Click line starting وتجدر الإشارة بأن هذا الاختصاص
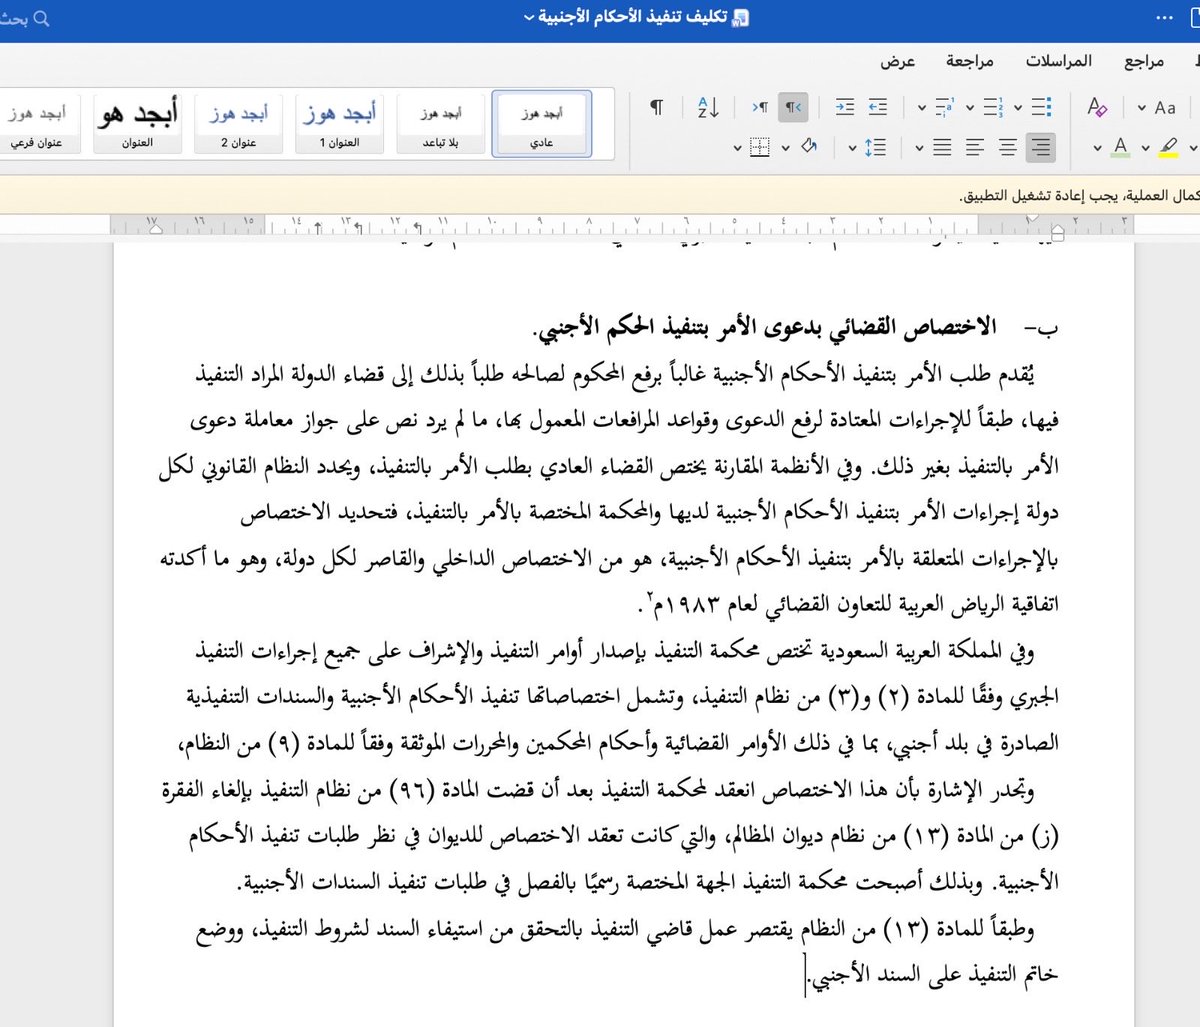 click(598, 790)
